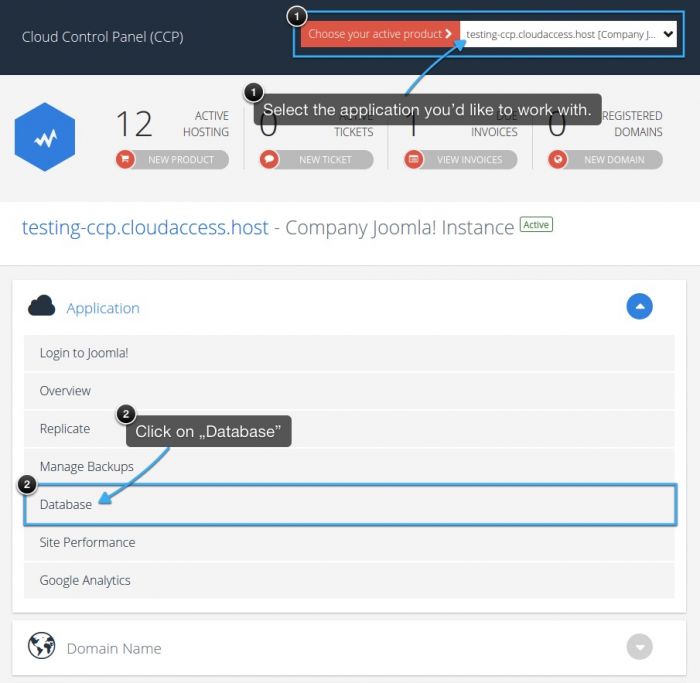Viewport: 700px width, 683px height.
Task: Click the New Ticket speech bubble icon
Action: 269,159
